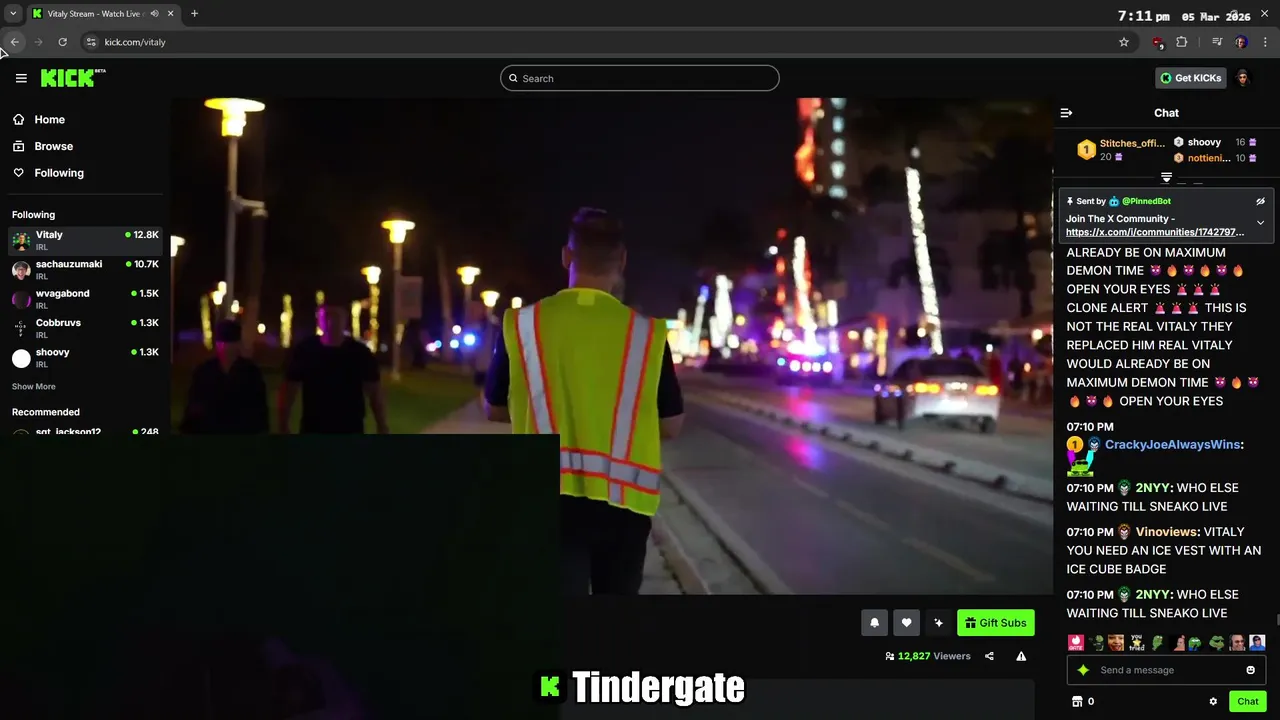Collapse the gift leaderboard handle
Viewport: 1280px width, 720px height.
[1166, 177]
